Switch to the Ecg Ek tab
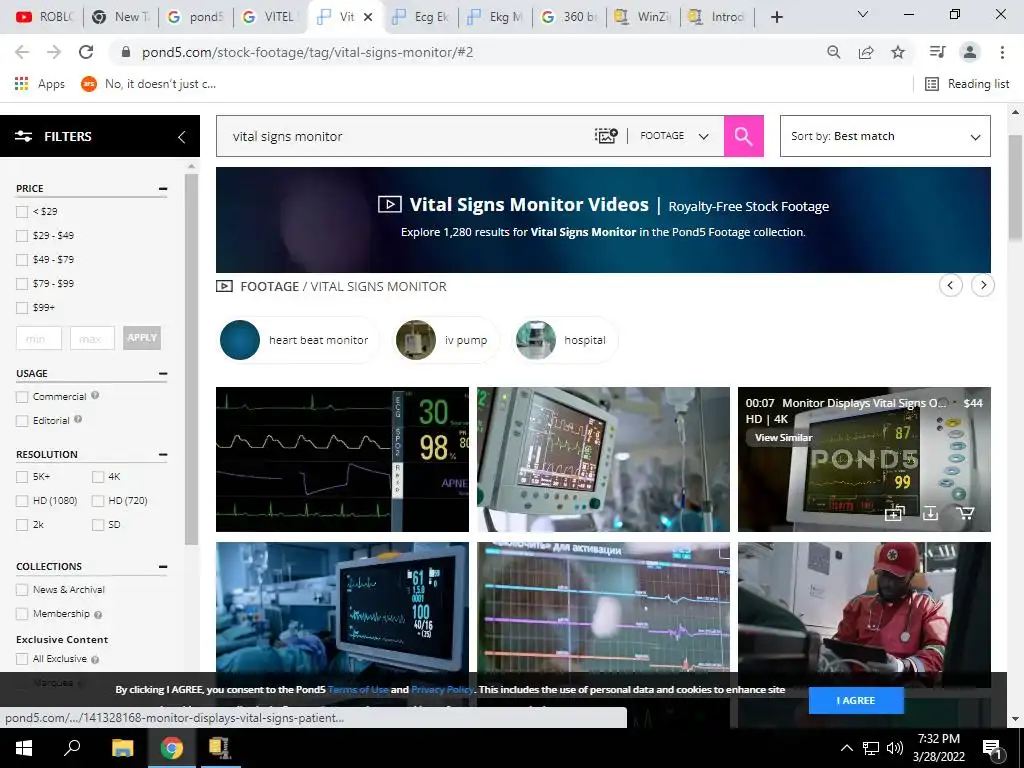 click(x=420, y=17)
